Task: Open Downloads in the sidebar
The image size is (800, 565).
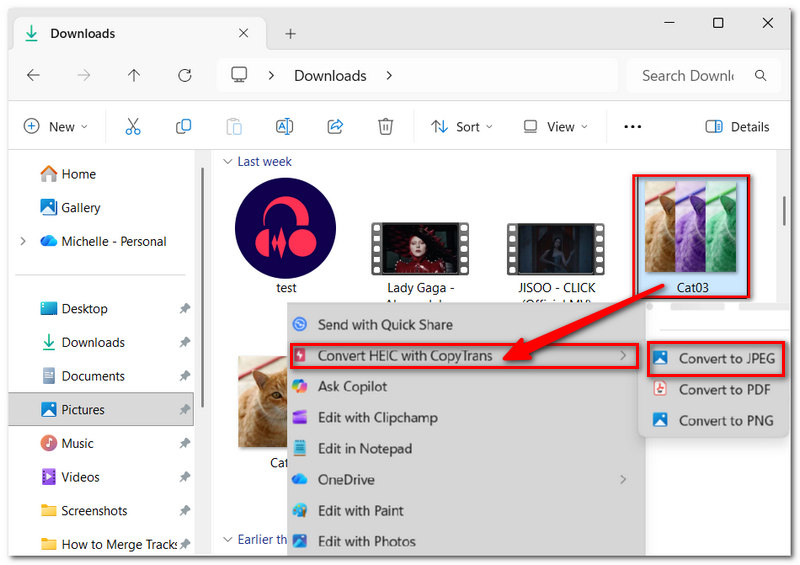Action: [x=101, y=342]
